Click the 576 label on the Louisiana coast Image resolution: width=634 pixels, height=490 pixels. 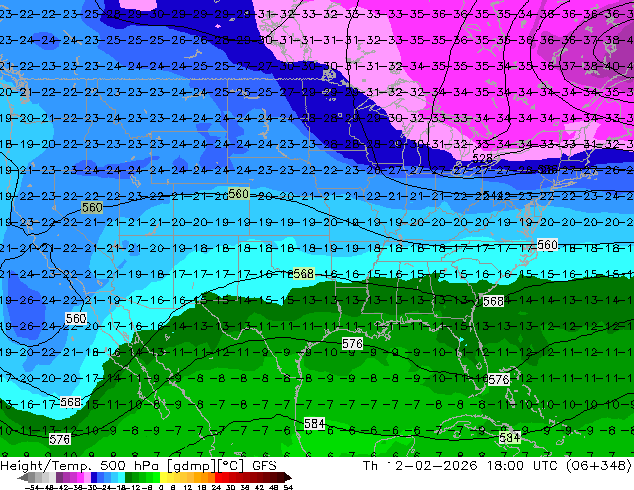coord(352,344)
